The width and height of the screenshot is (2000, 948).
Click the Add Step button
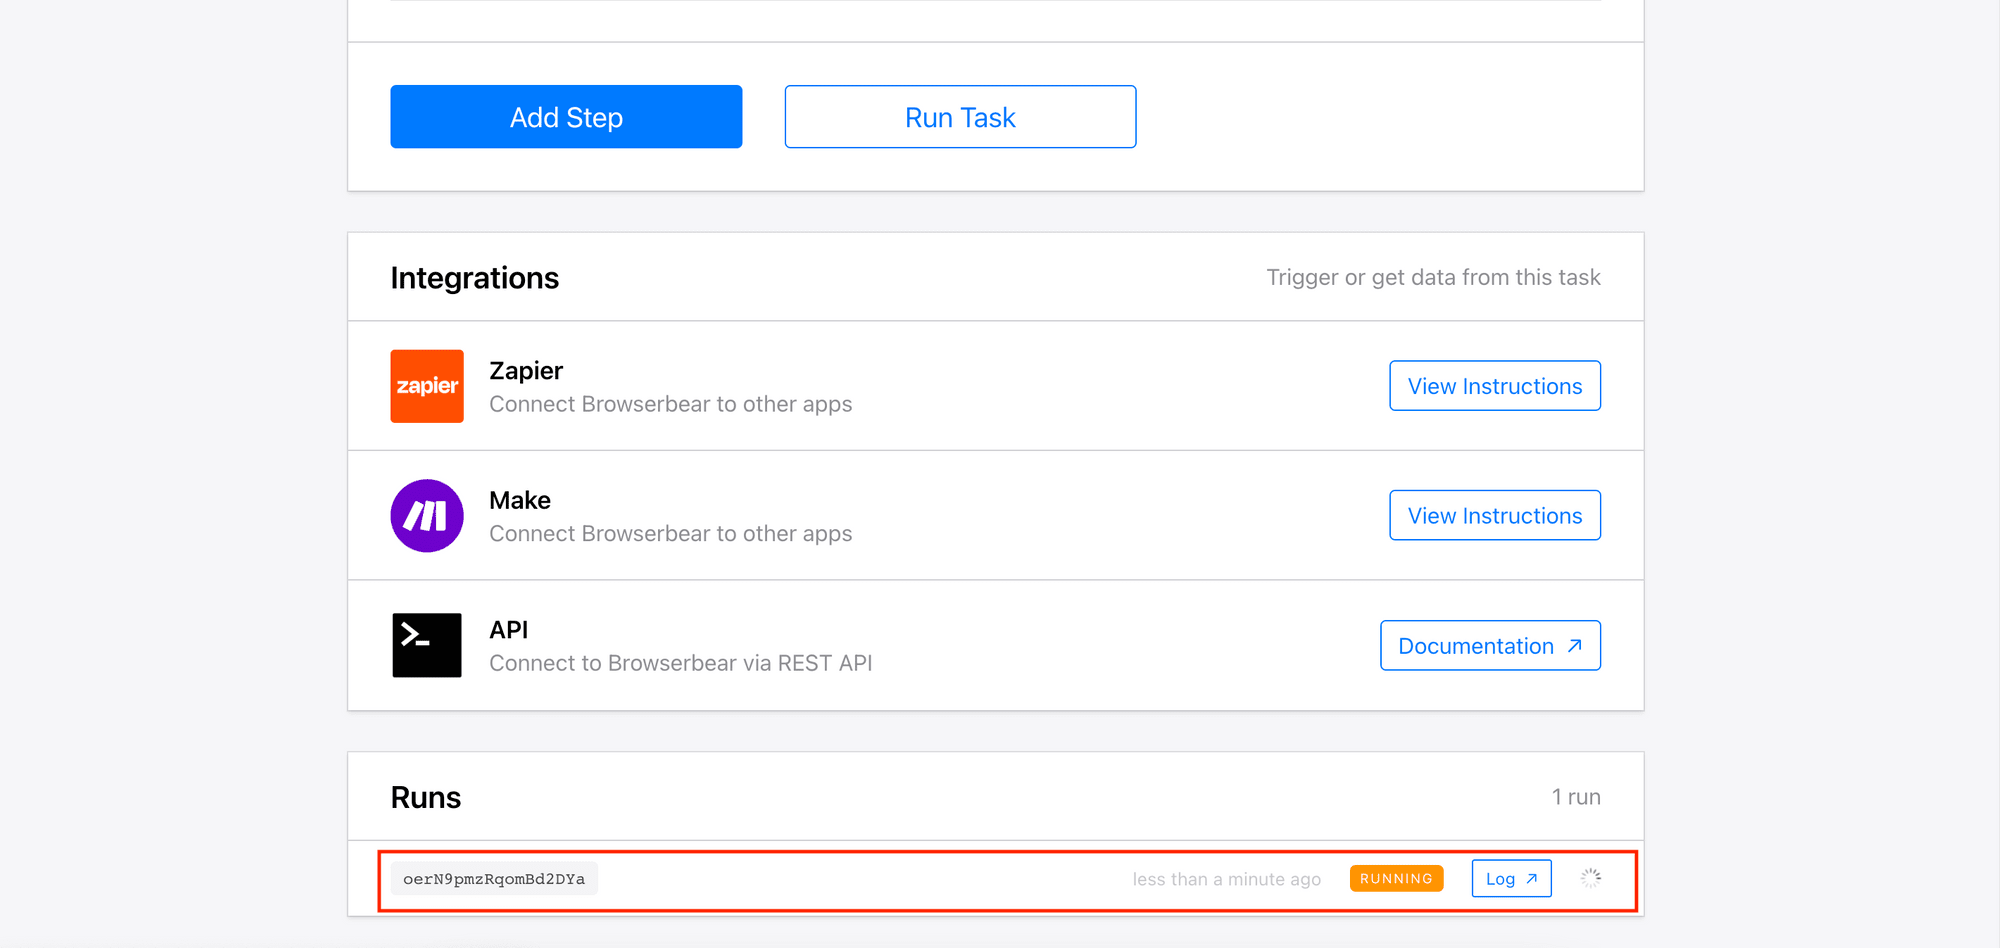pos(565,117)
